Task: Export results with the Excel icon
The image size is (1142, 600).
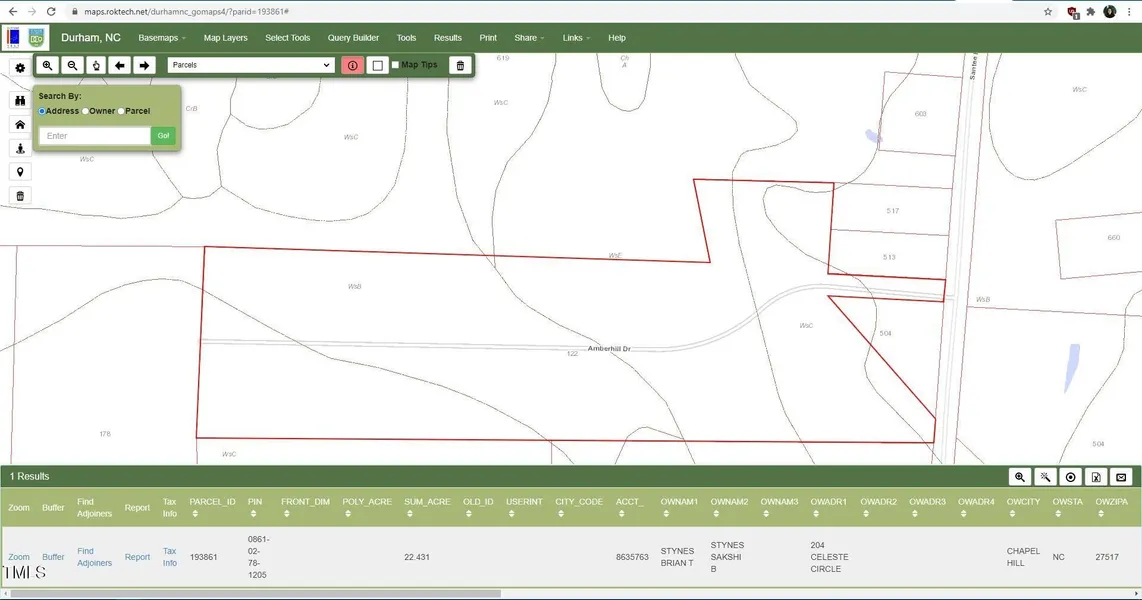Action: 1096,478
